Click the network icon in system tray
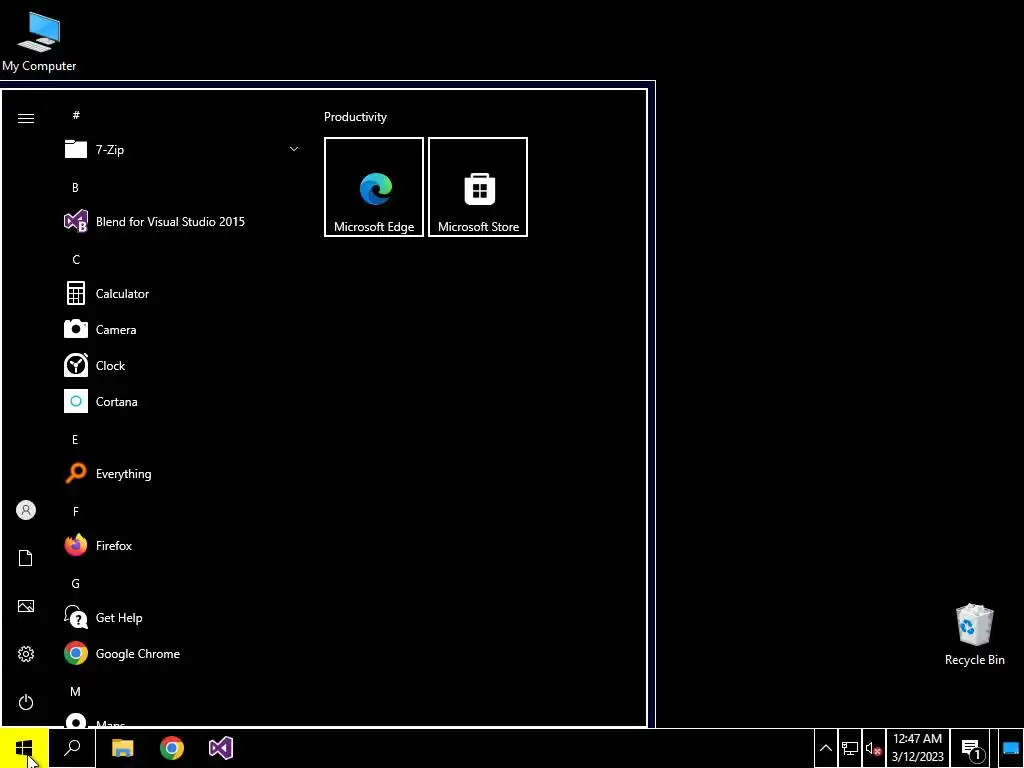 [x=850, y=748]
